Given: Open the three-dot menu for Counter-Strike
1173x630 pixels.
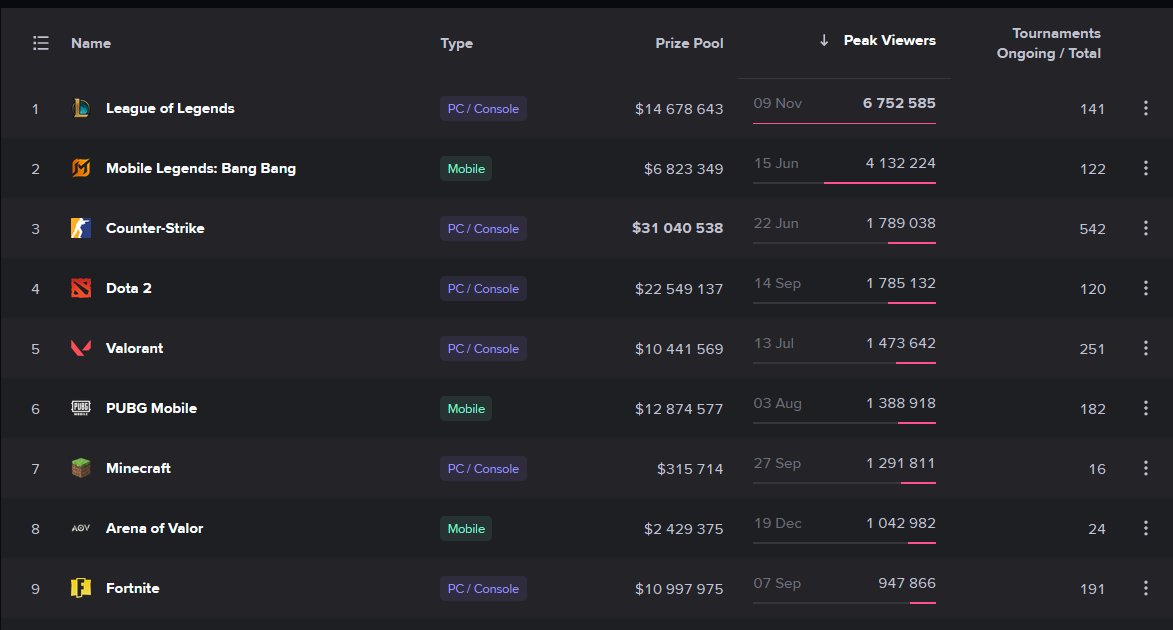Looking at the screenshot, I should [1145, 228].
